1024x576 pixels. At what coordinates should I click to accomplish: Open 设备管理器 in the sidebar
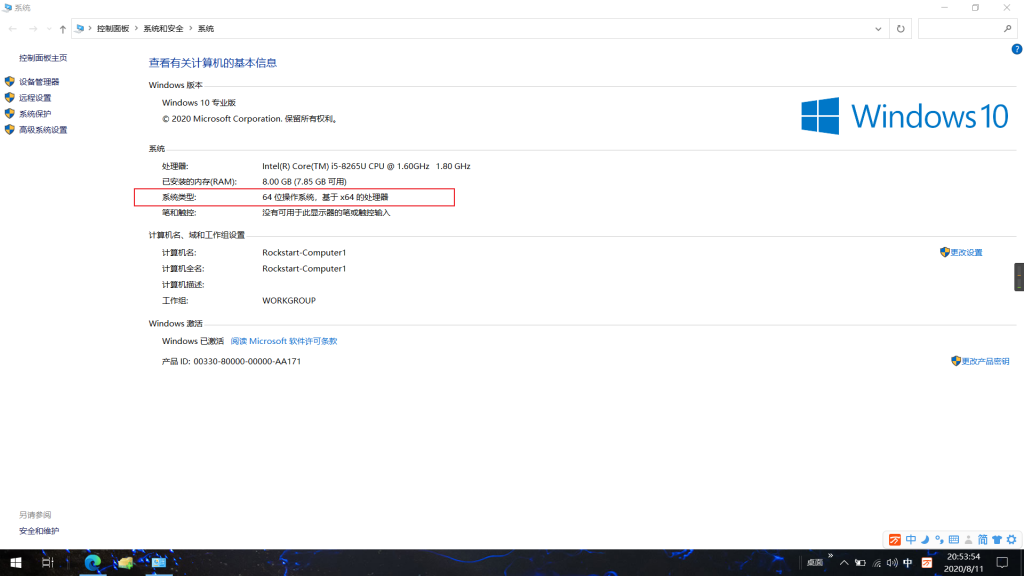tap(39, 82)
